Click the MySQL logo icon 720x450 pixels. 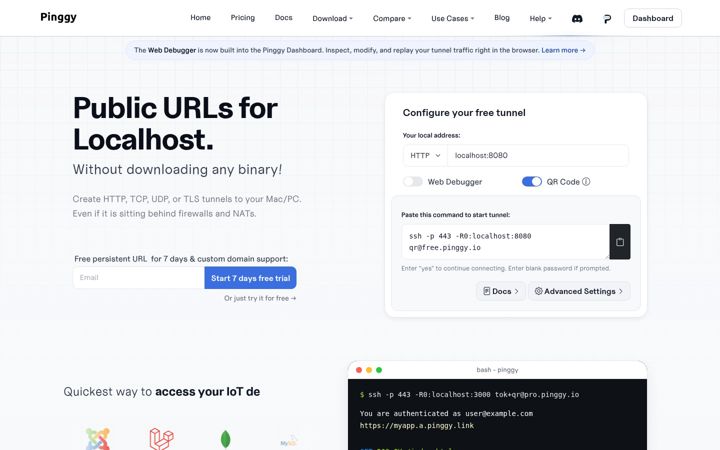(x=289, y=442)
